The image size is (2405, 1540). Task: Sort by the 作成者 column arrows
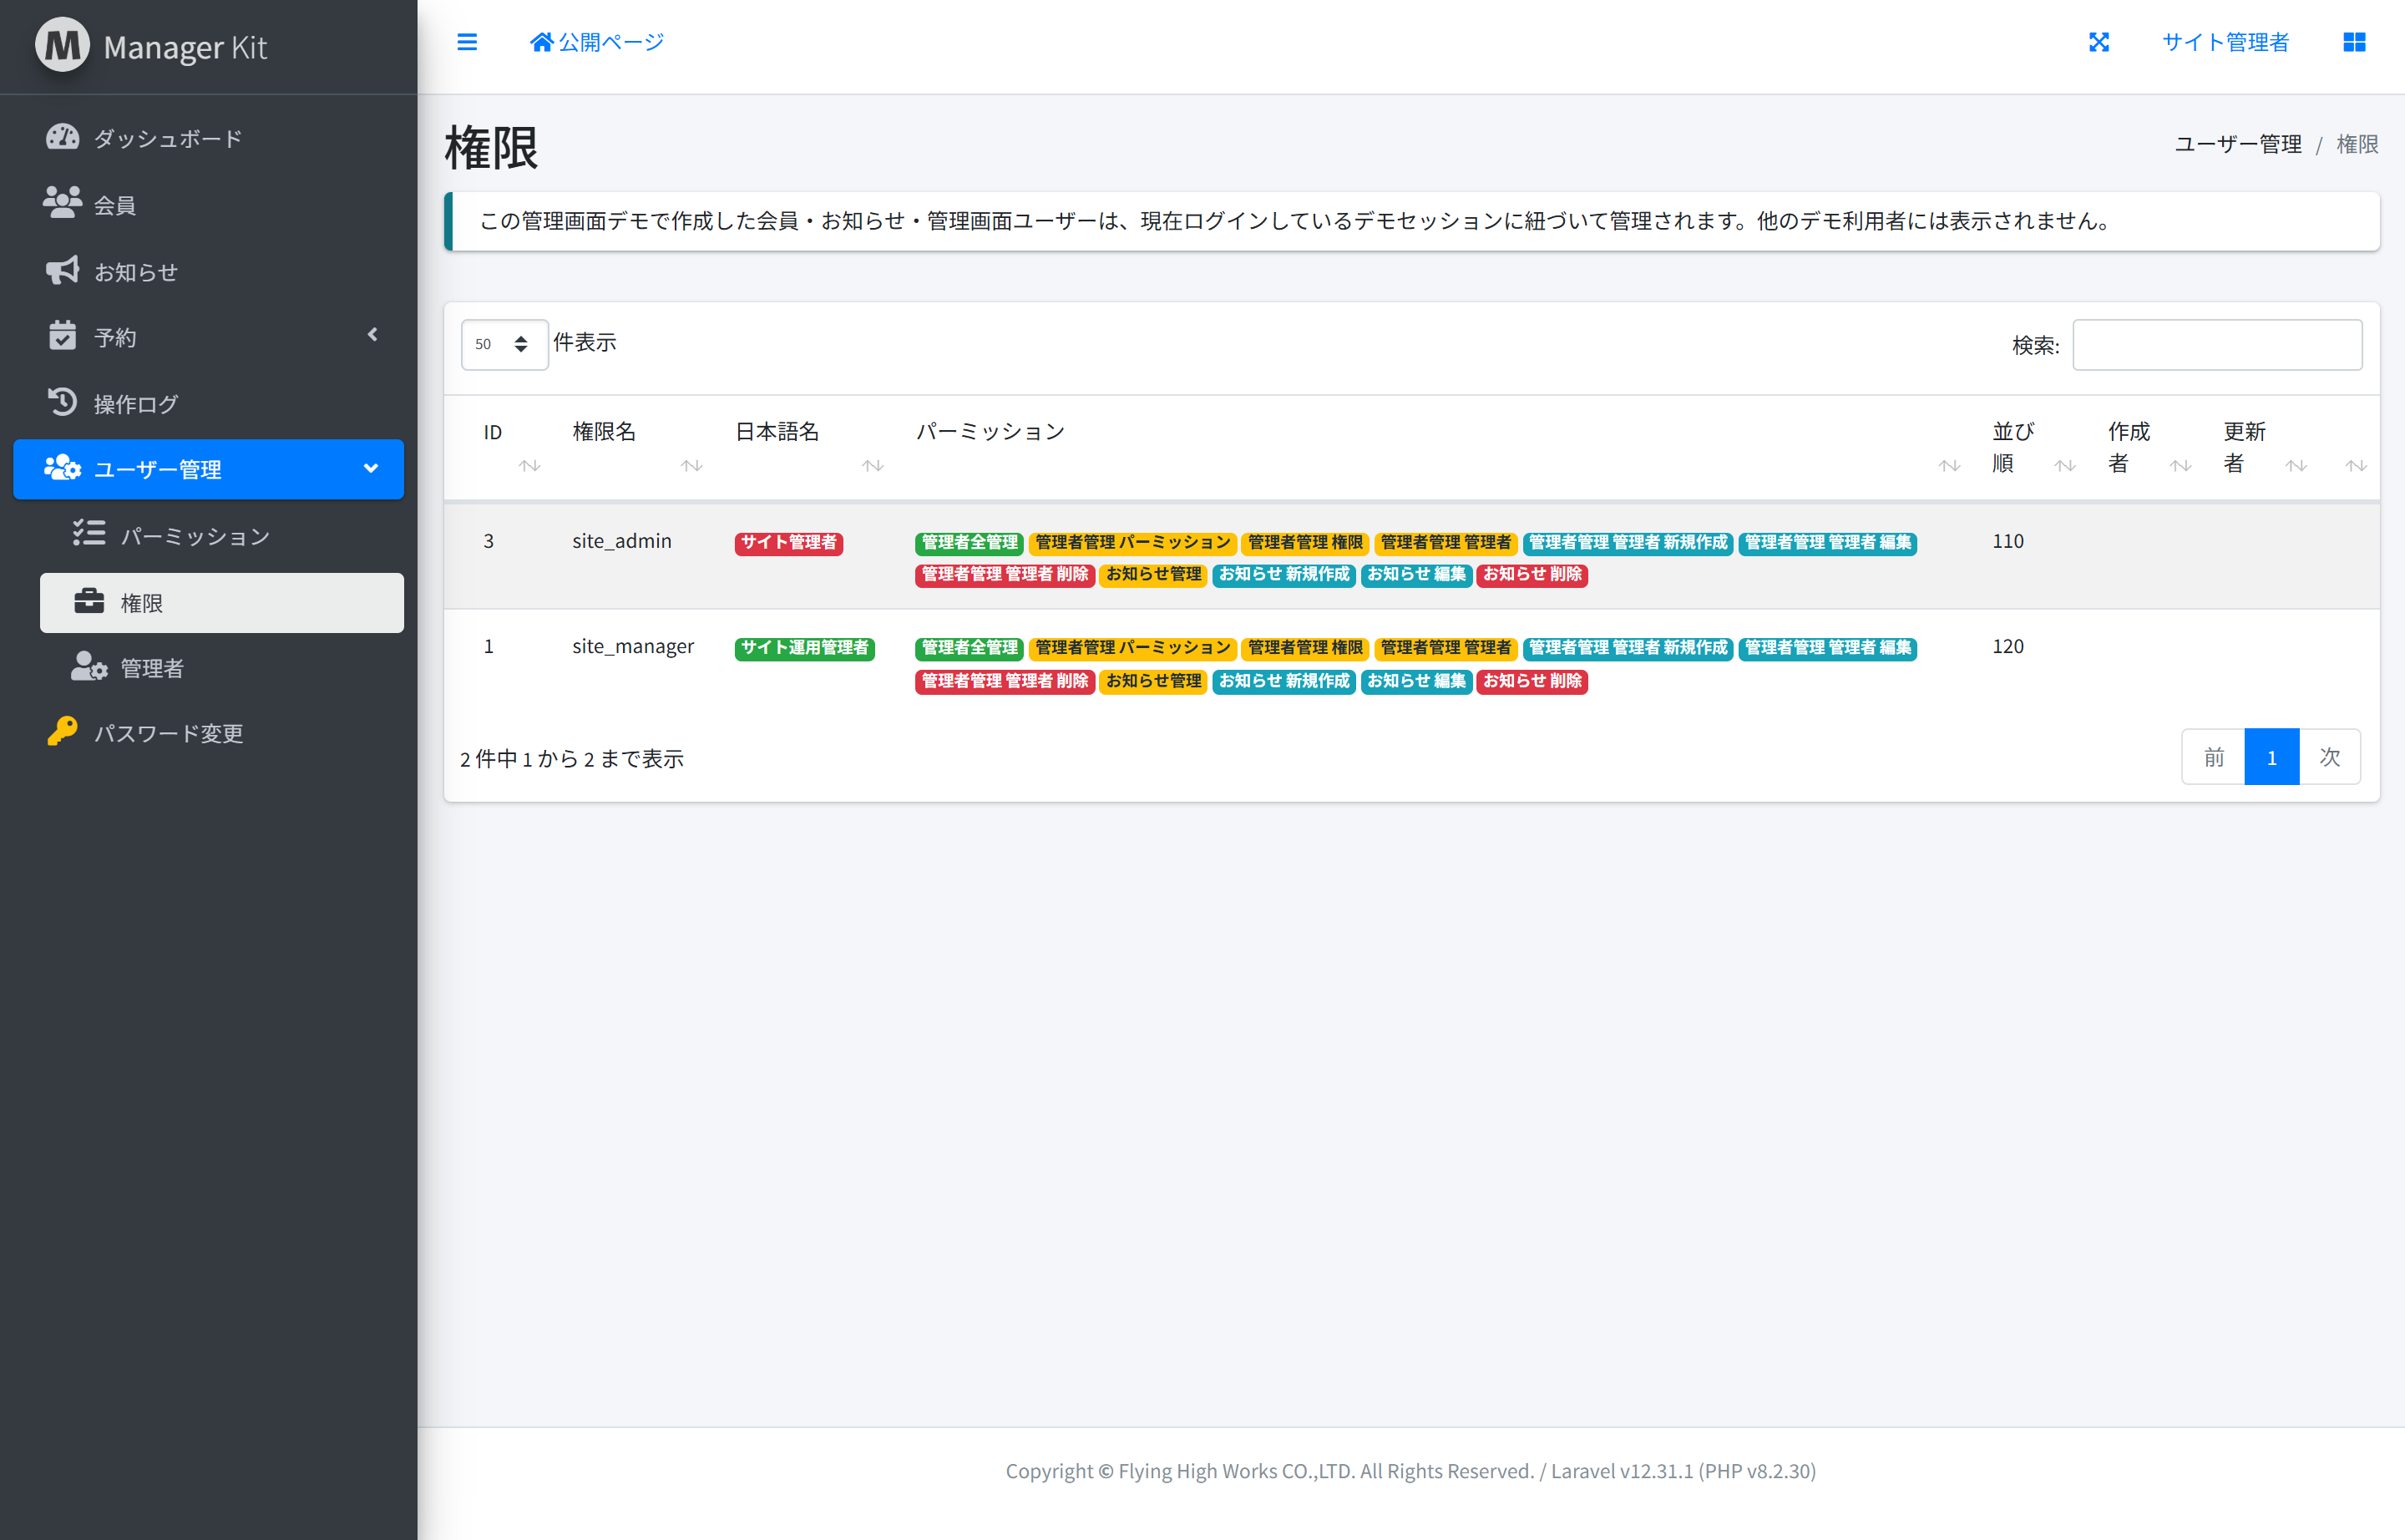pyautogui.click(x=2180, y=465)
